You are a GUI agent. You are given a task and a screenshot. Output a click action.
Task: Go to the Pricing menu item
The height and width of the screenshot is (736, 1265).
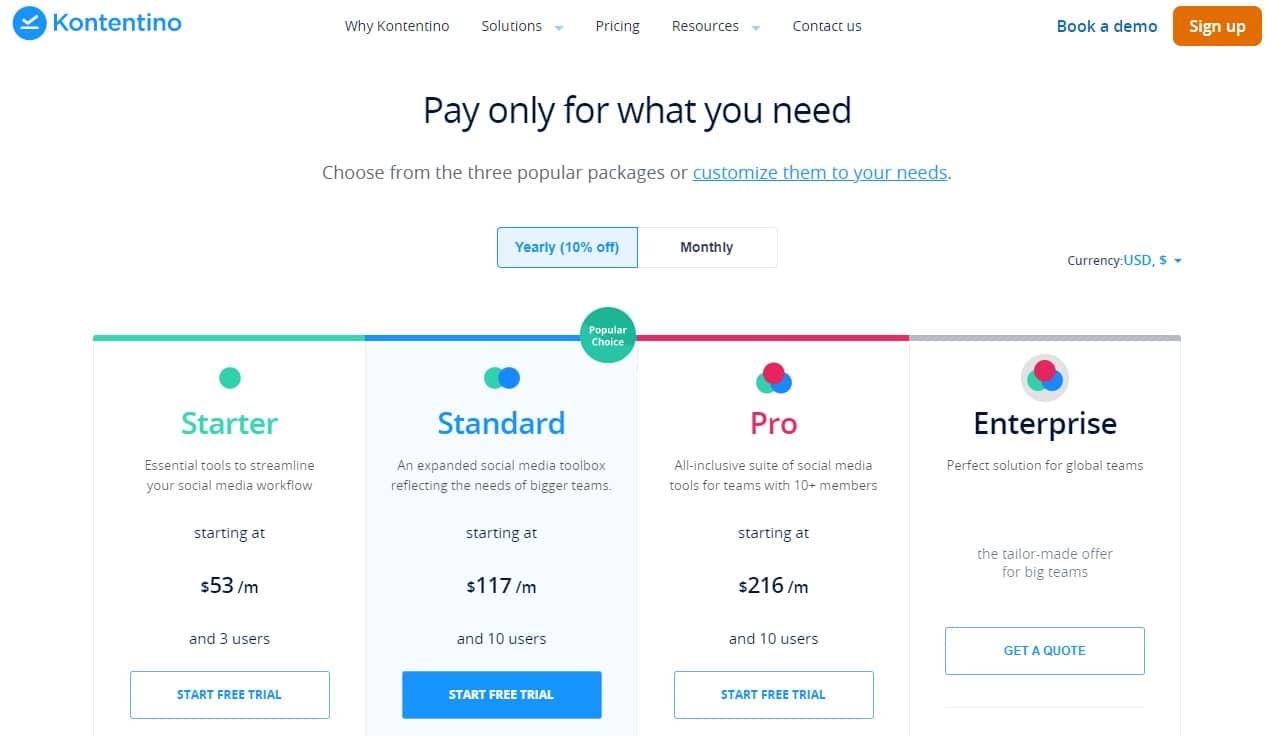point(617,26)
